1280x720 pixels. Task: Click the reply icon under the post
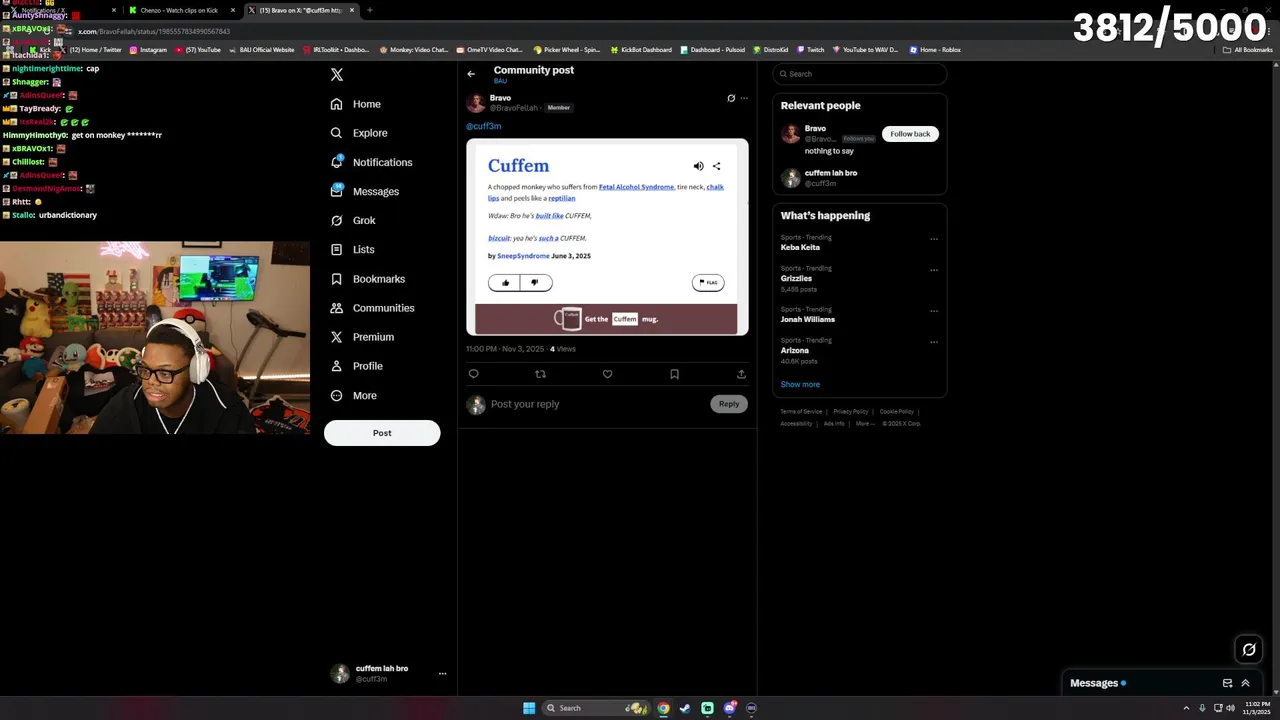(474, 374)
